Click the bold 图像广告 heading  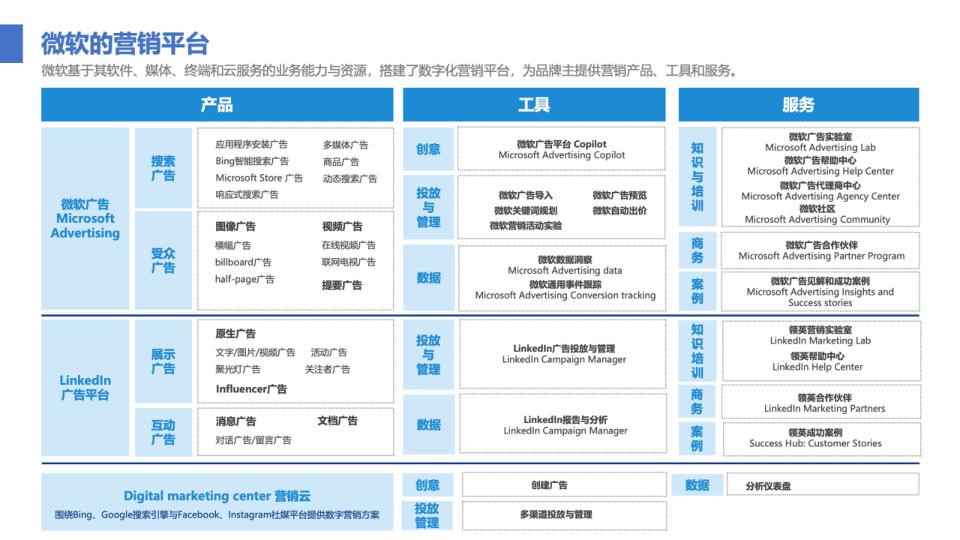point(235,227)
